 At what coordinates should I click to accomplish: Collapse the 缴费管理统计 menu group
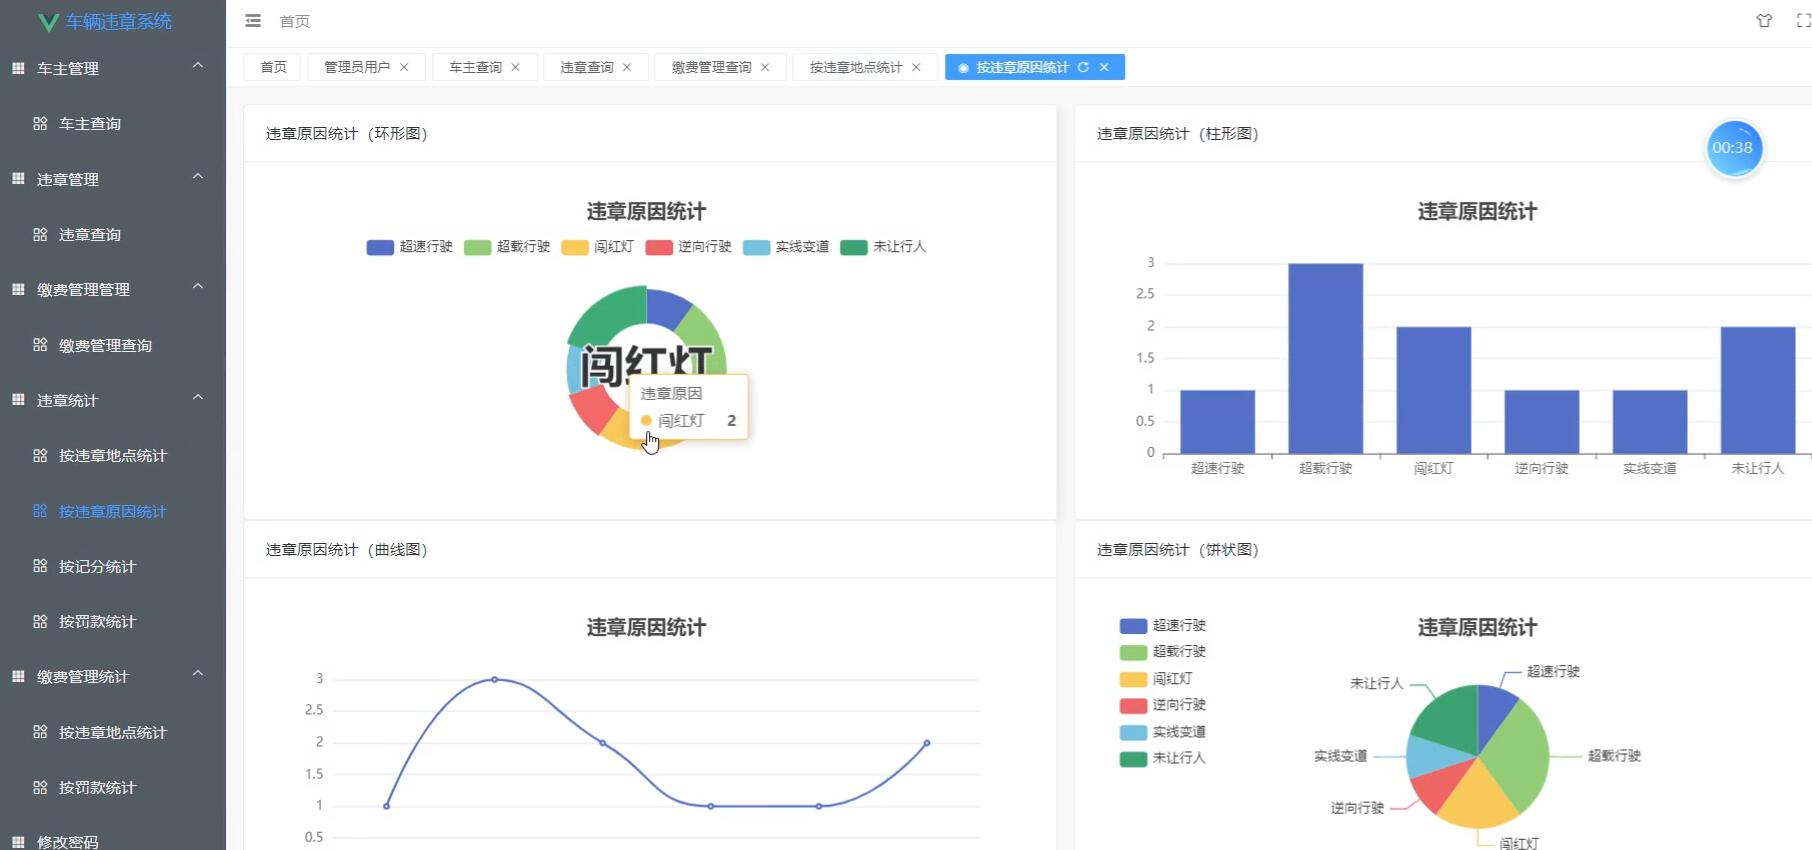(198, 674)
